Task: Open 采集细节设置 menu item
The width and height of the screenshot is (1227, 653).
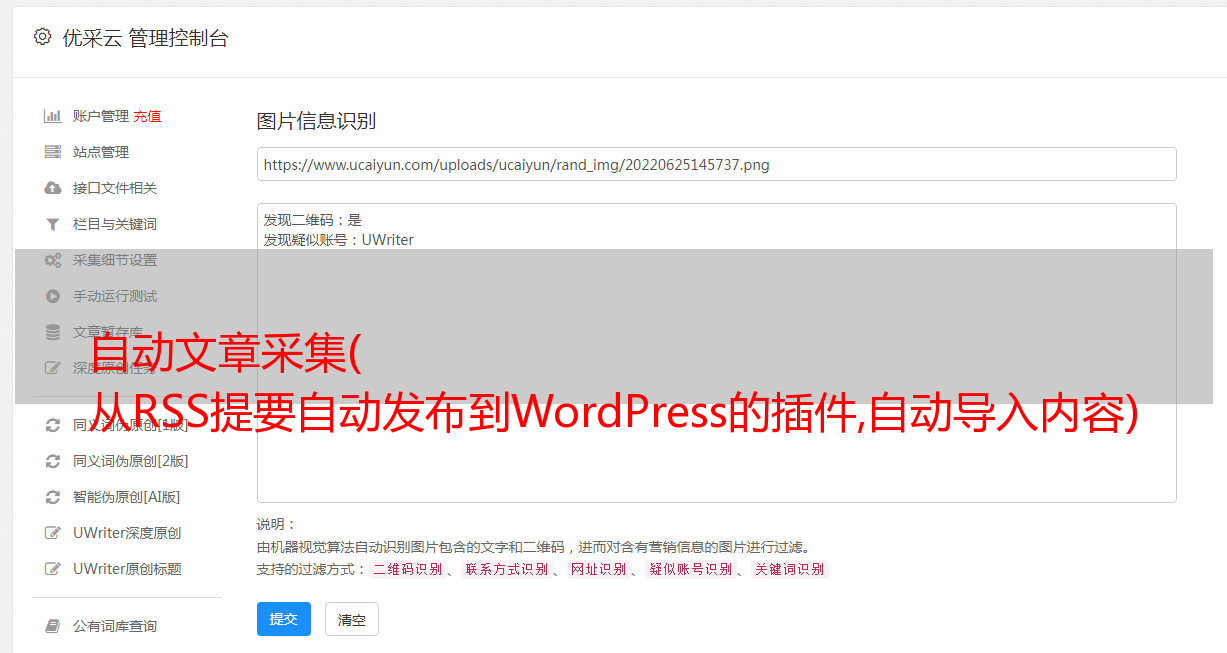Action: pos(115,260)
